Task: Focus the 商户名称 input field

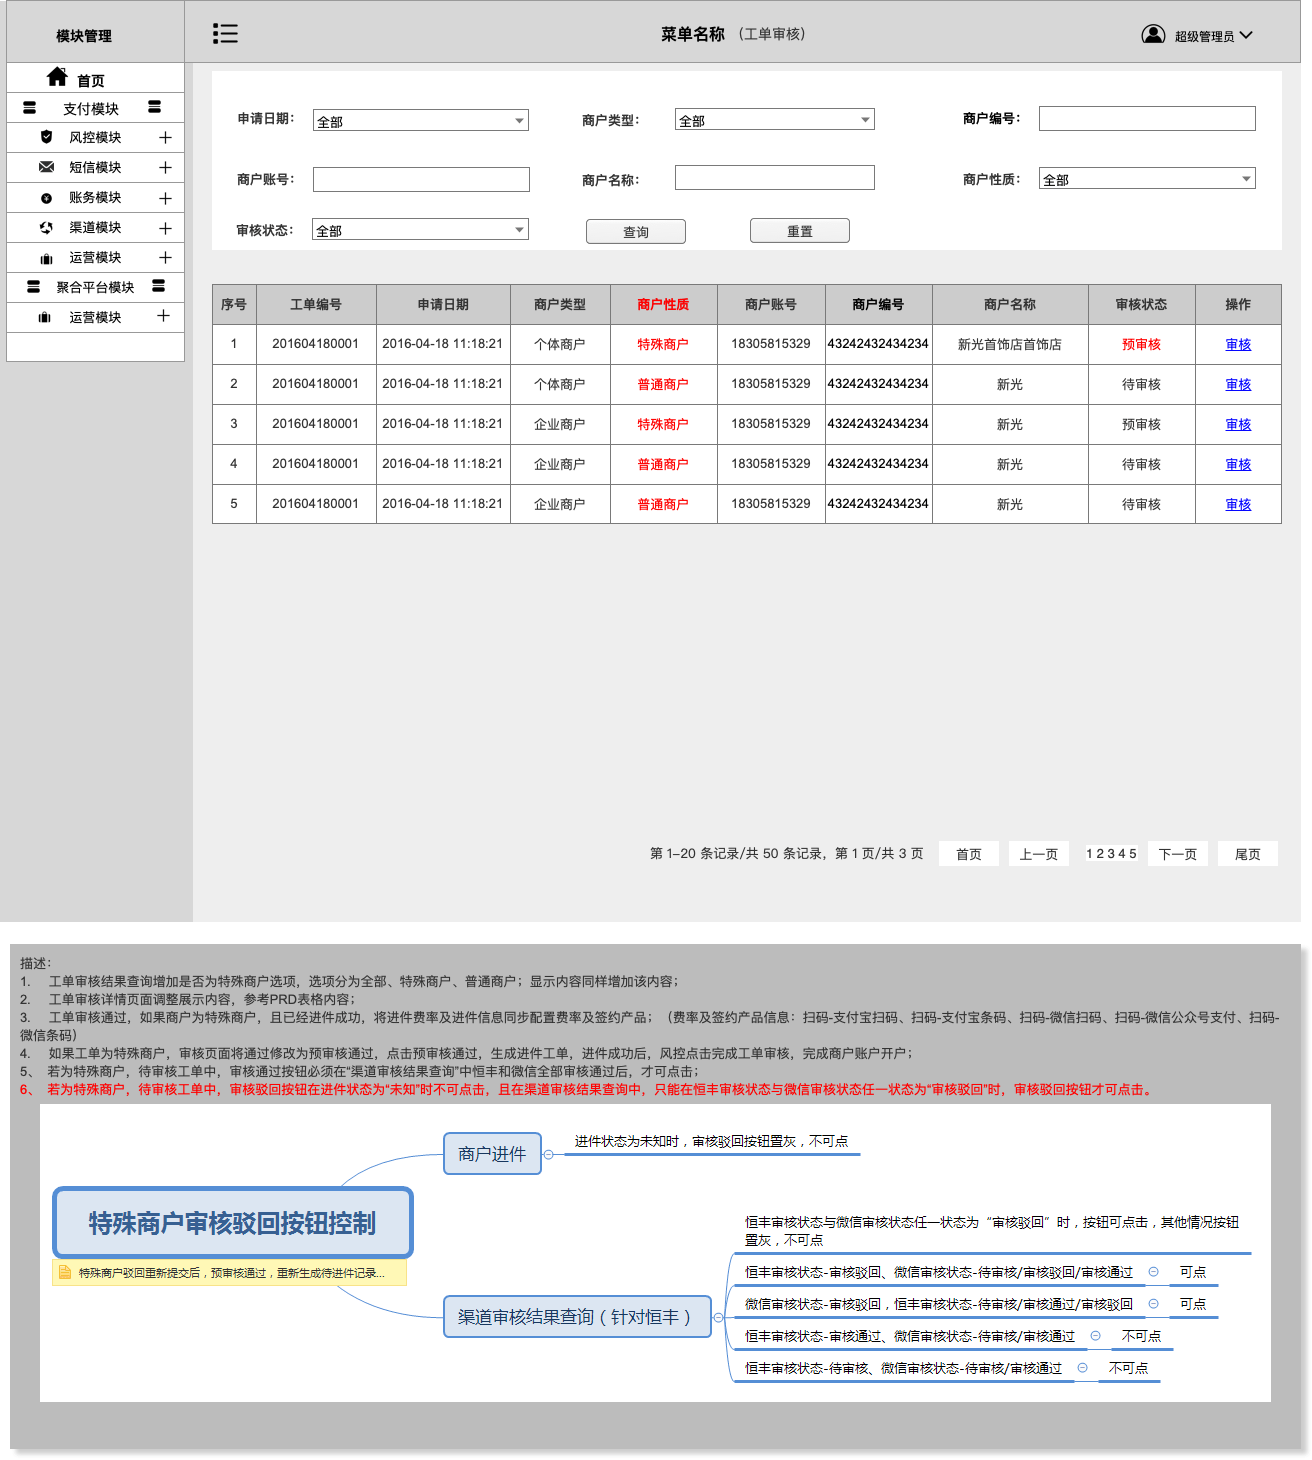Action: click(775, 177)
